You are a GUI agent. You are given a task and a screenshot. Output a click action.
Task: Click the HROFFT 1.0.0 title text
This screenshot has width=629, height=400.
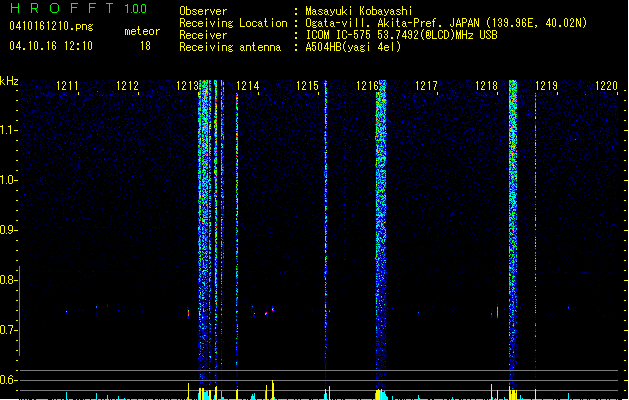point(79,8)
